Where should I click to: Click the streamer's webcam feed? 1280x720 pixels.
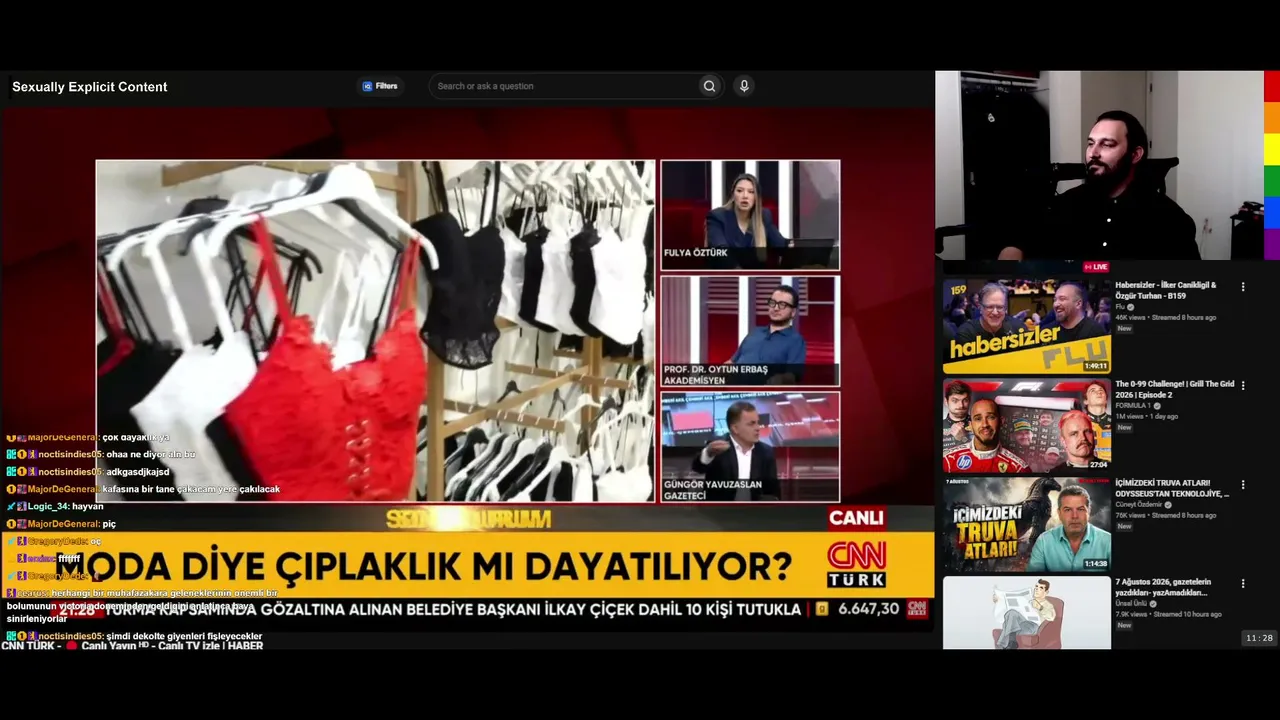1099,165
